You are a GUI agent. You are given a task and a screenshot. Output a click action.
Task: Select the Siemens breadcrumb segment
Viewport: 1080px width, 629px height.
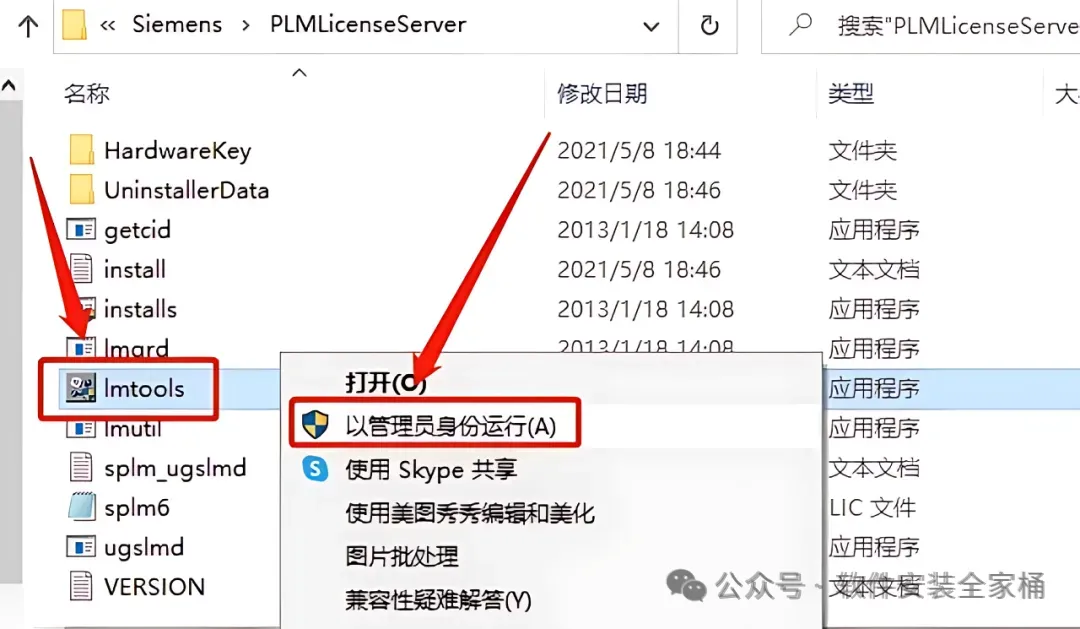pos(177,25)
